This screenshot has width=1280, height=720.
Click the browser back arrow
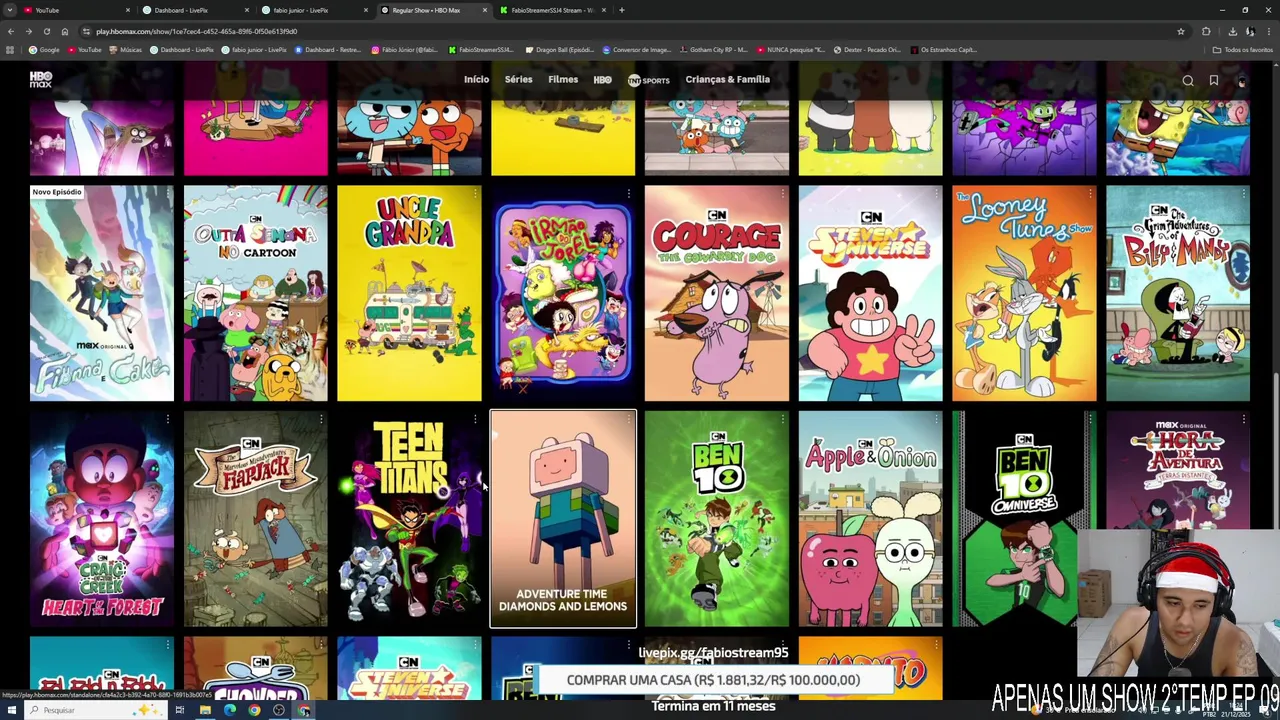click(x=11, y=31)
